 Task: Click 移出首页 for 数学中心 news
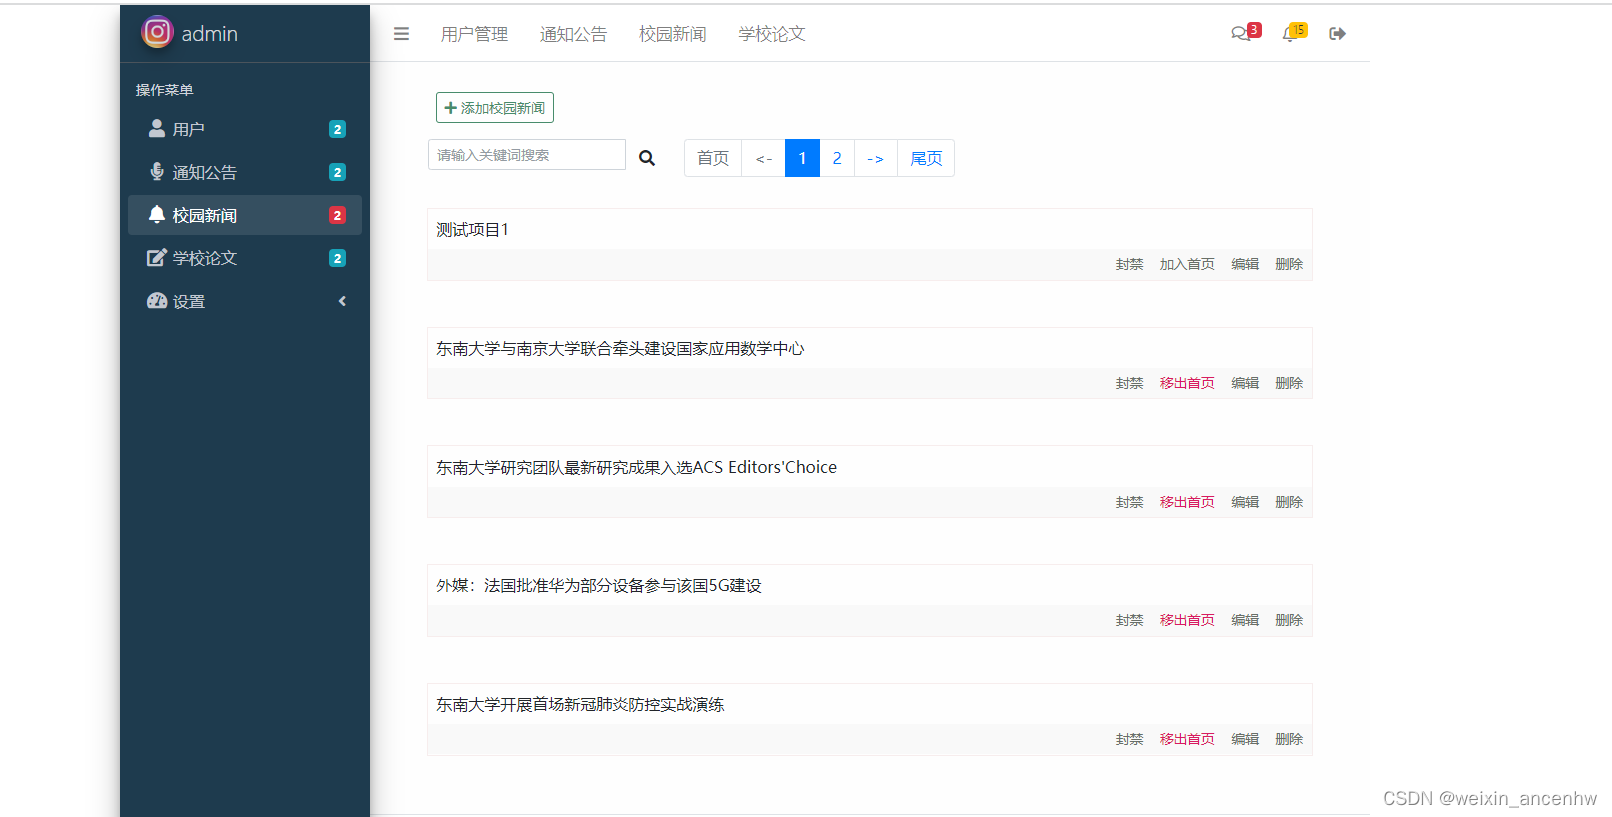click(x=1187, y=383)
